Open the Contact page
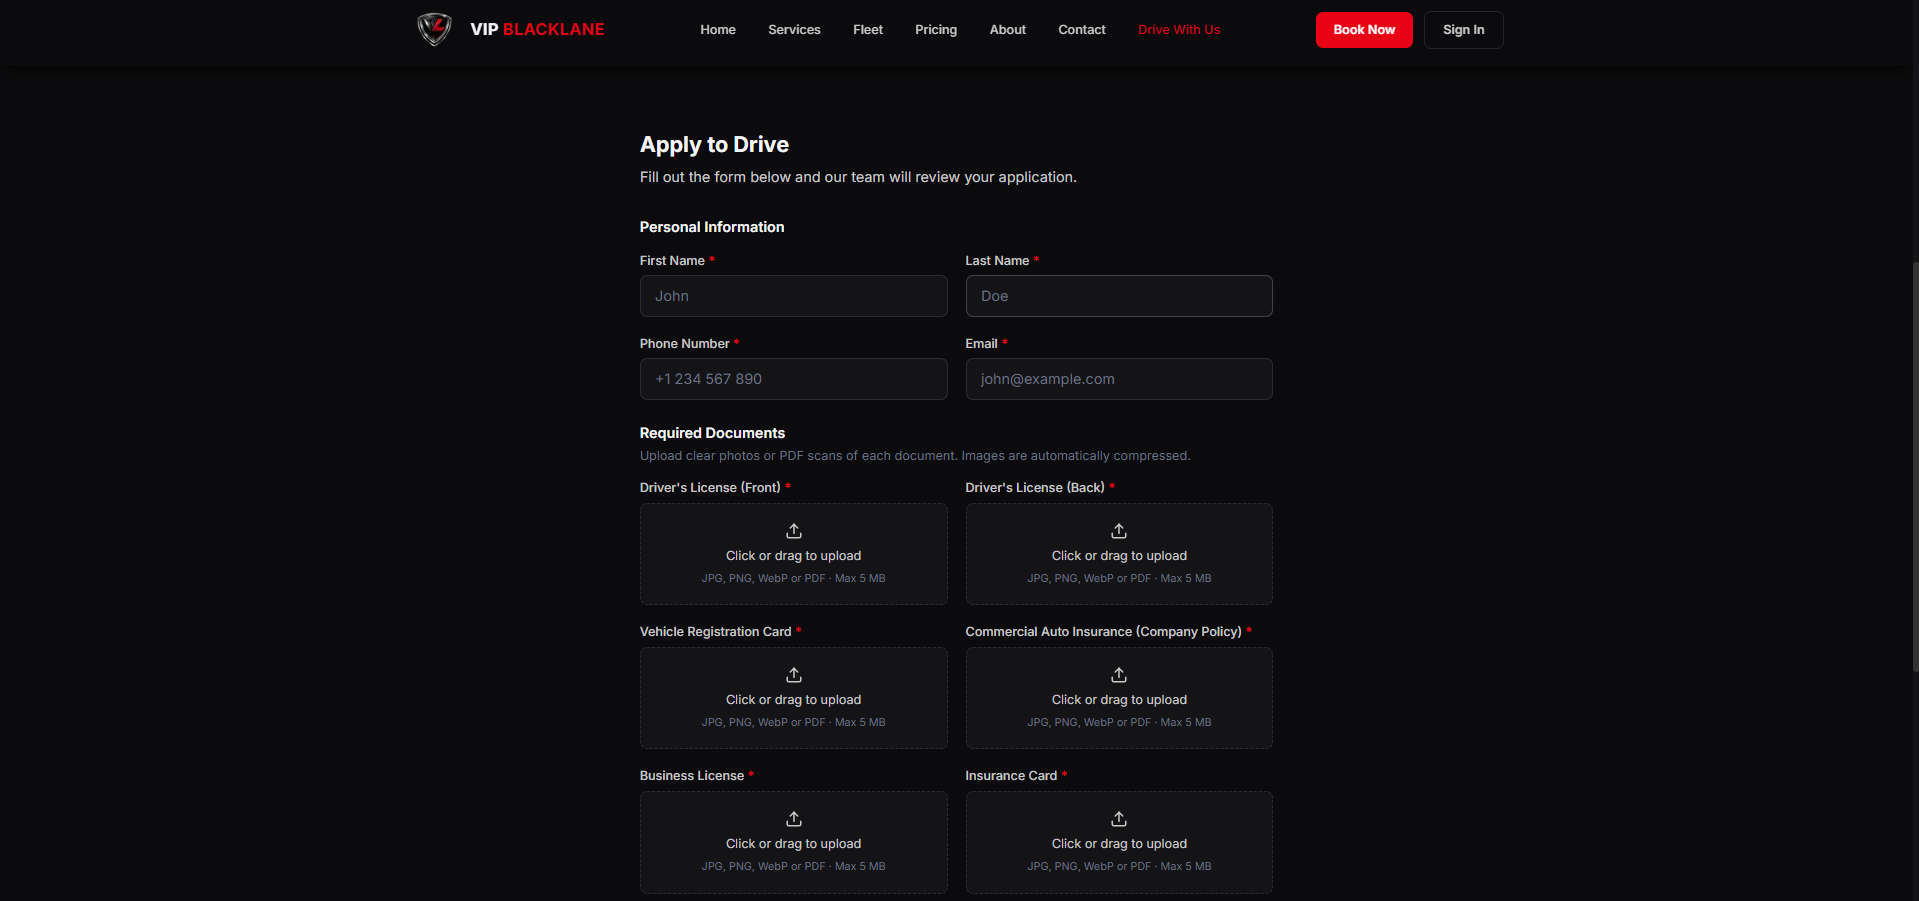 tap(1082, 30)
